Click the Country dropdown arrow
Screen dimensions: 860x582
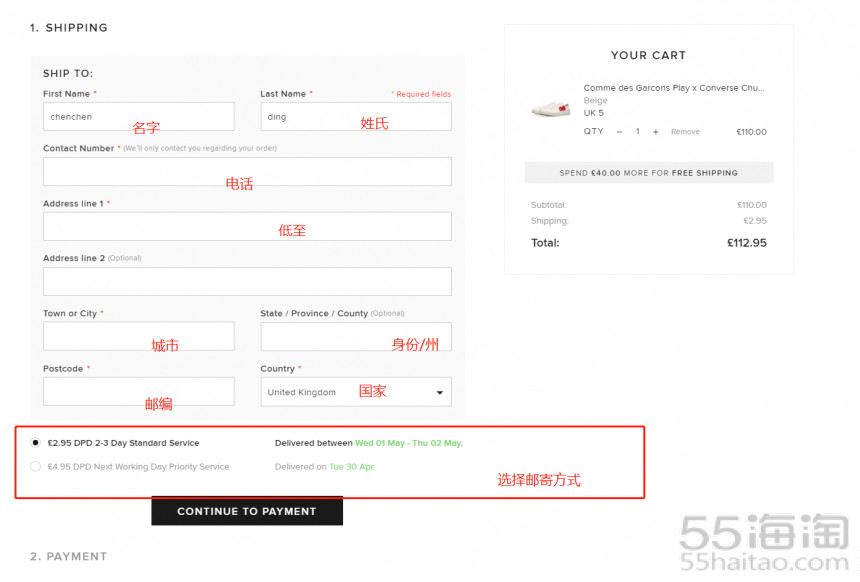pos(439,393)
